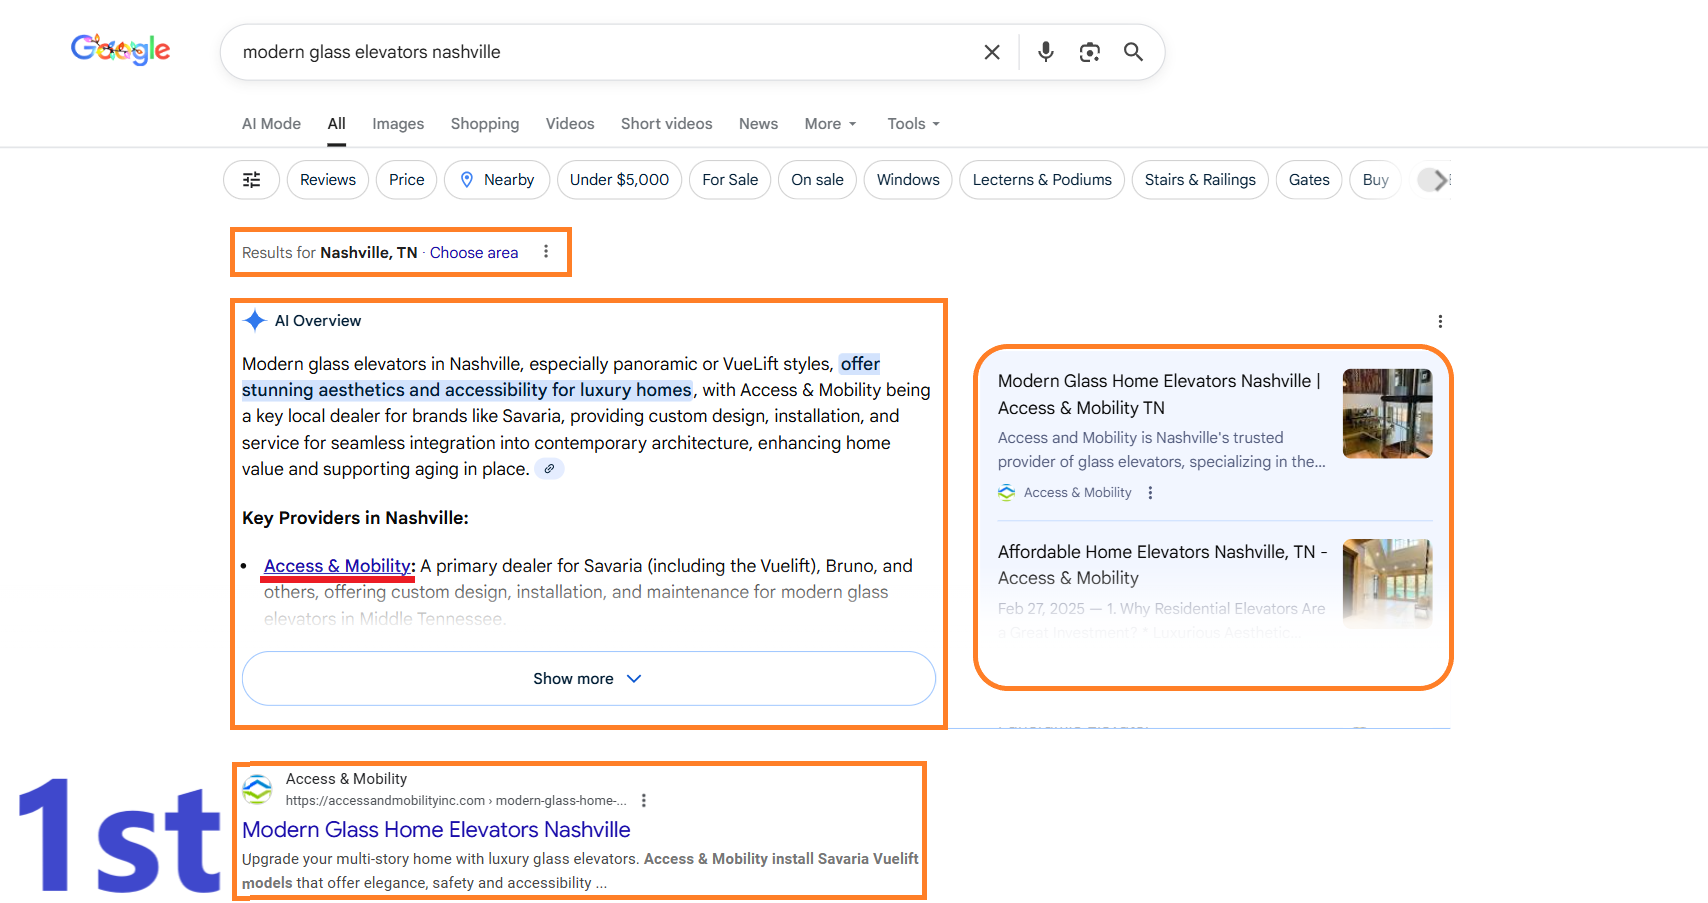Open the Images tab
Screen dimensions: 1708x903
398,124
